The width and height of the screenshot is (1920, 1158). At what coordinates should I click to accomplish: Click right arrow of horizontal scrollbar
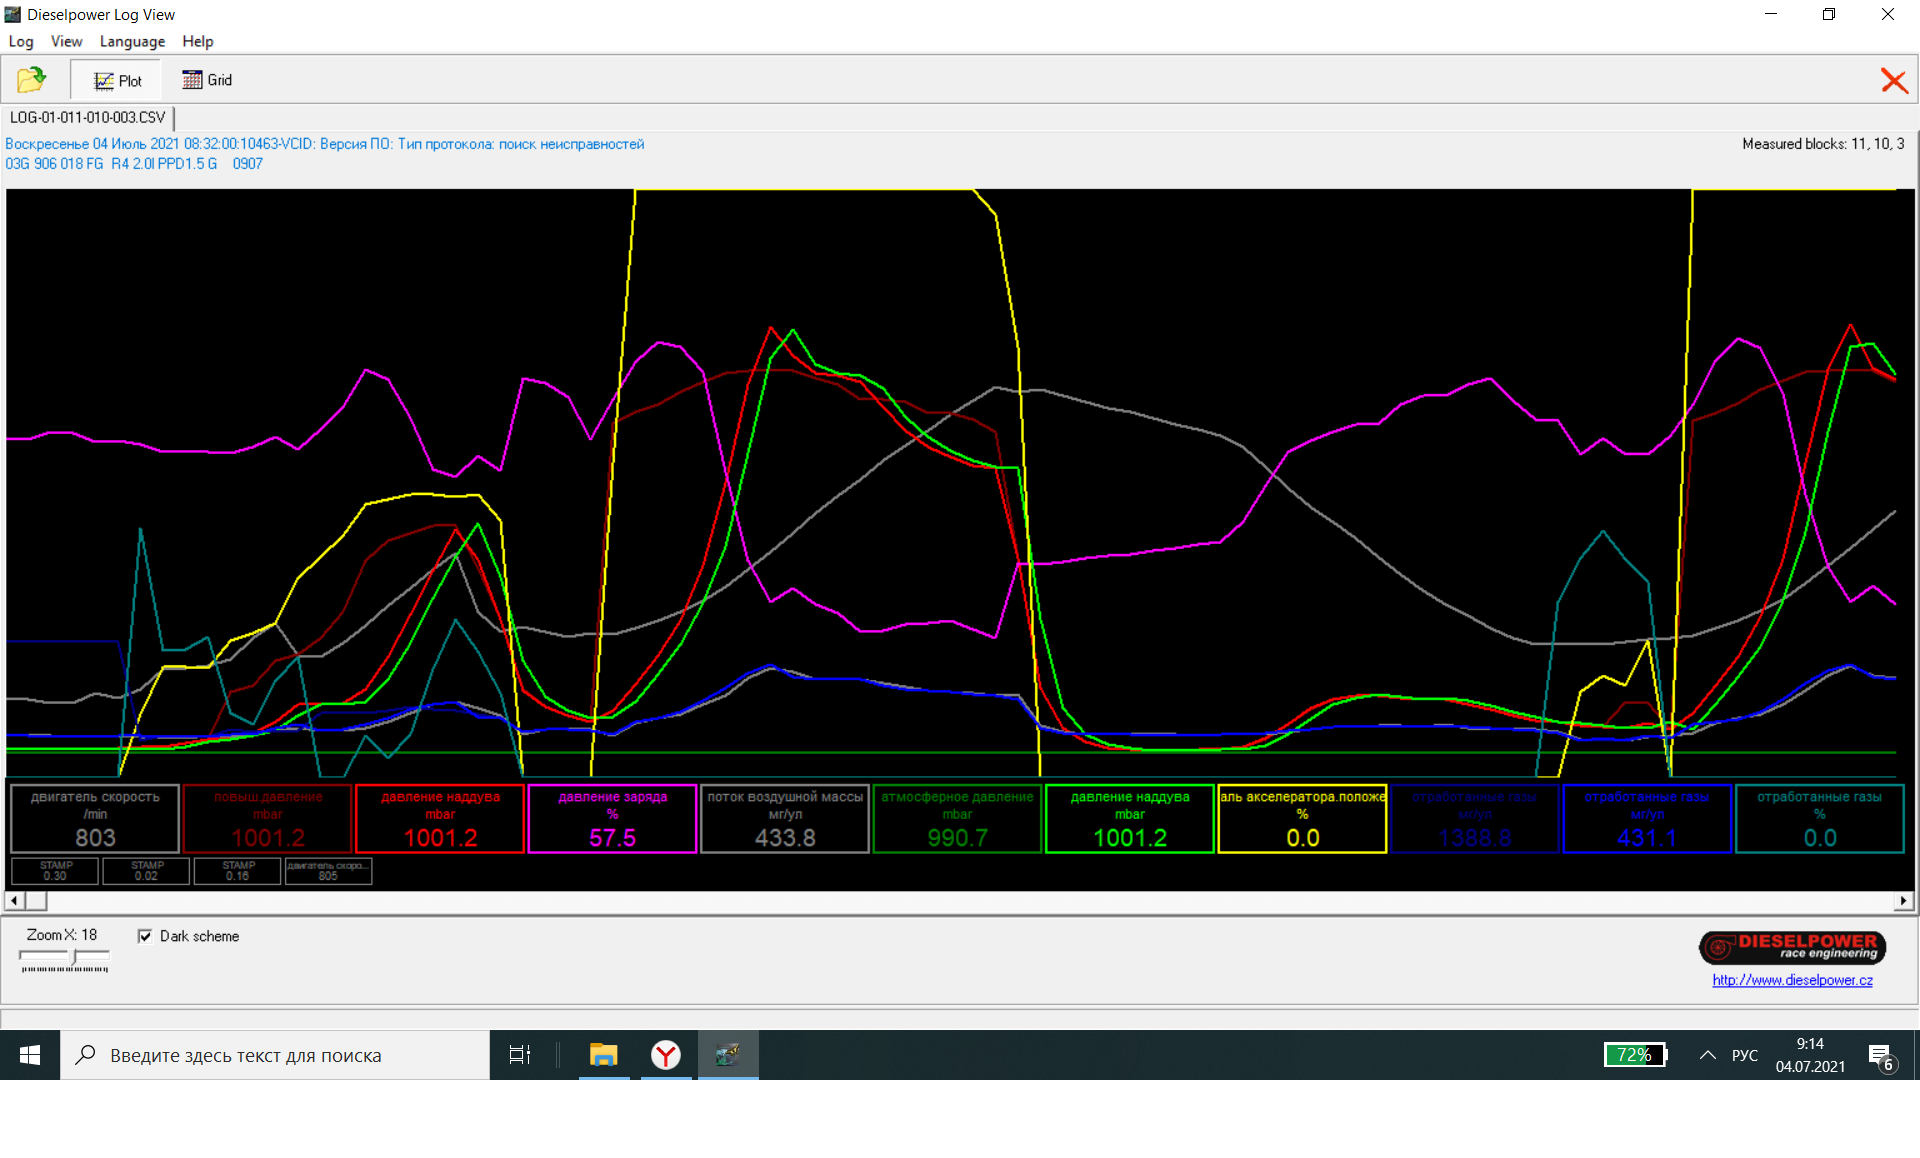(x=1903, y=901)
